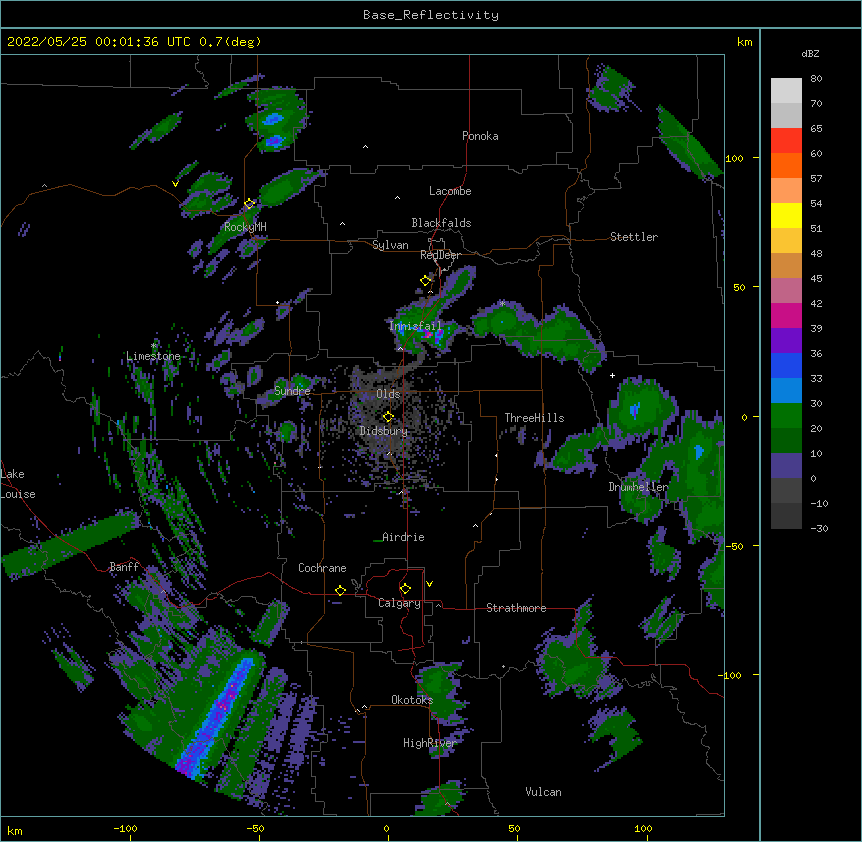Click the Airdrie label
Viewport: 862px width, 842px height.
[x=403, y=537]
